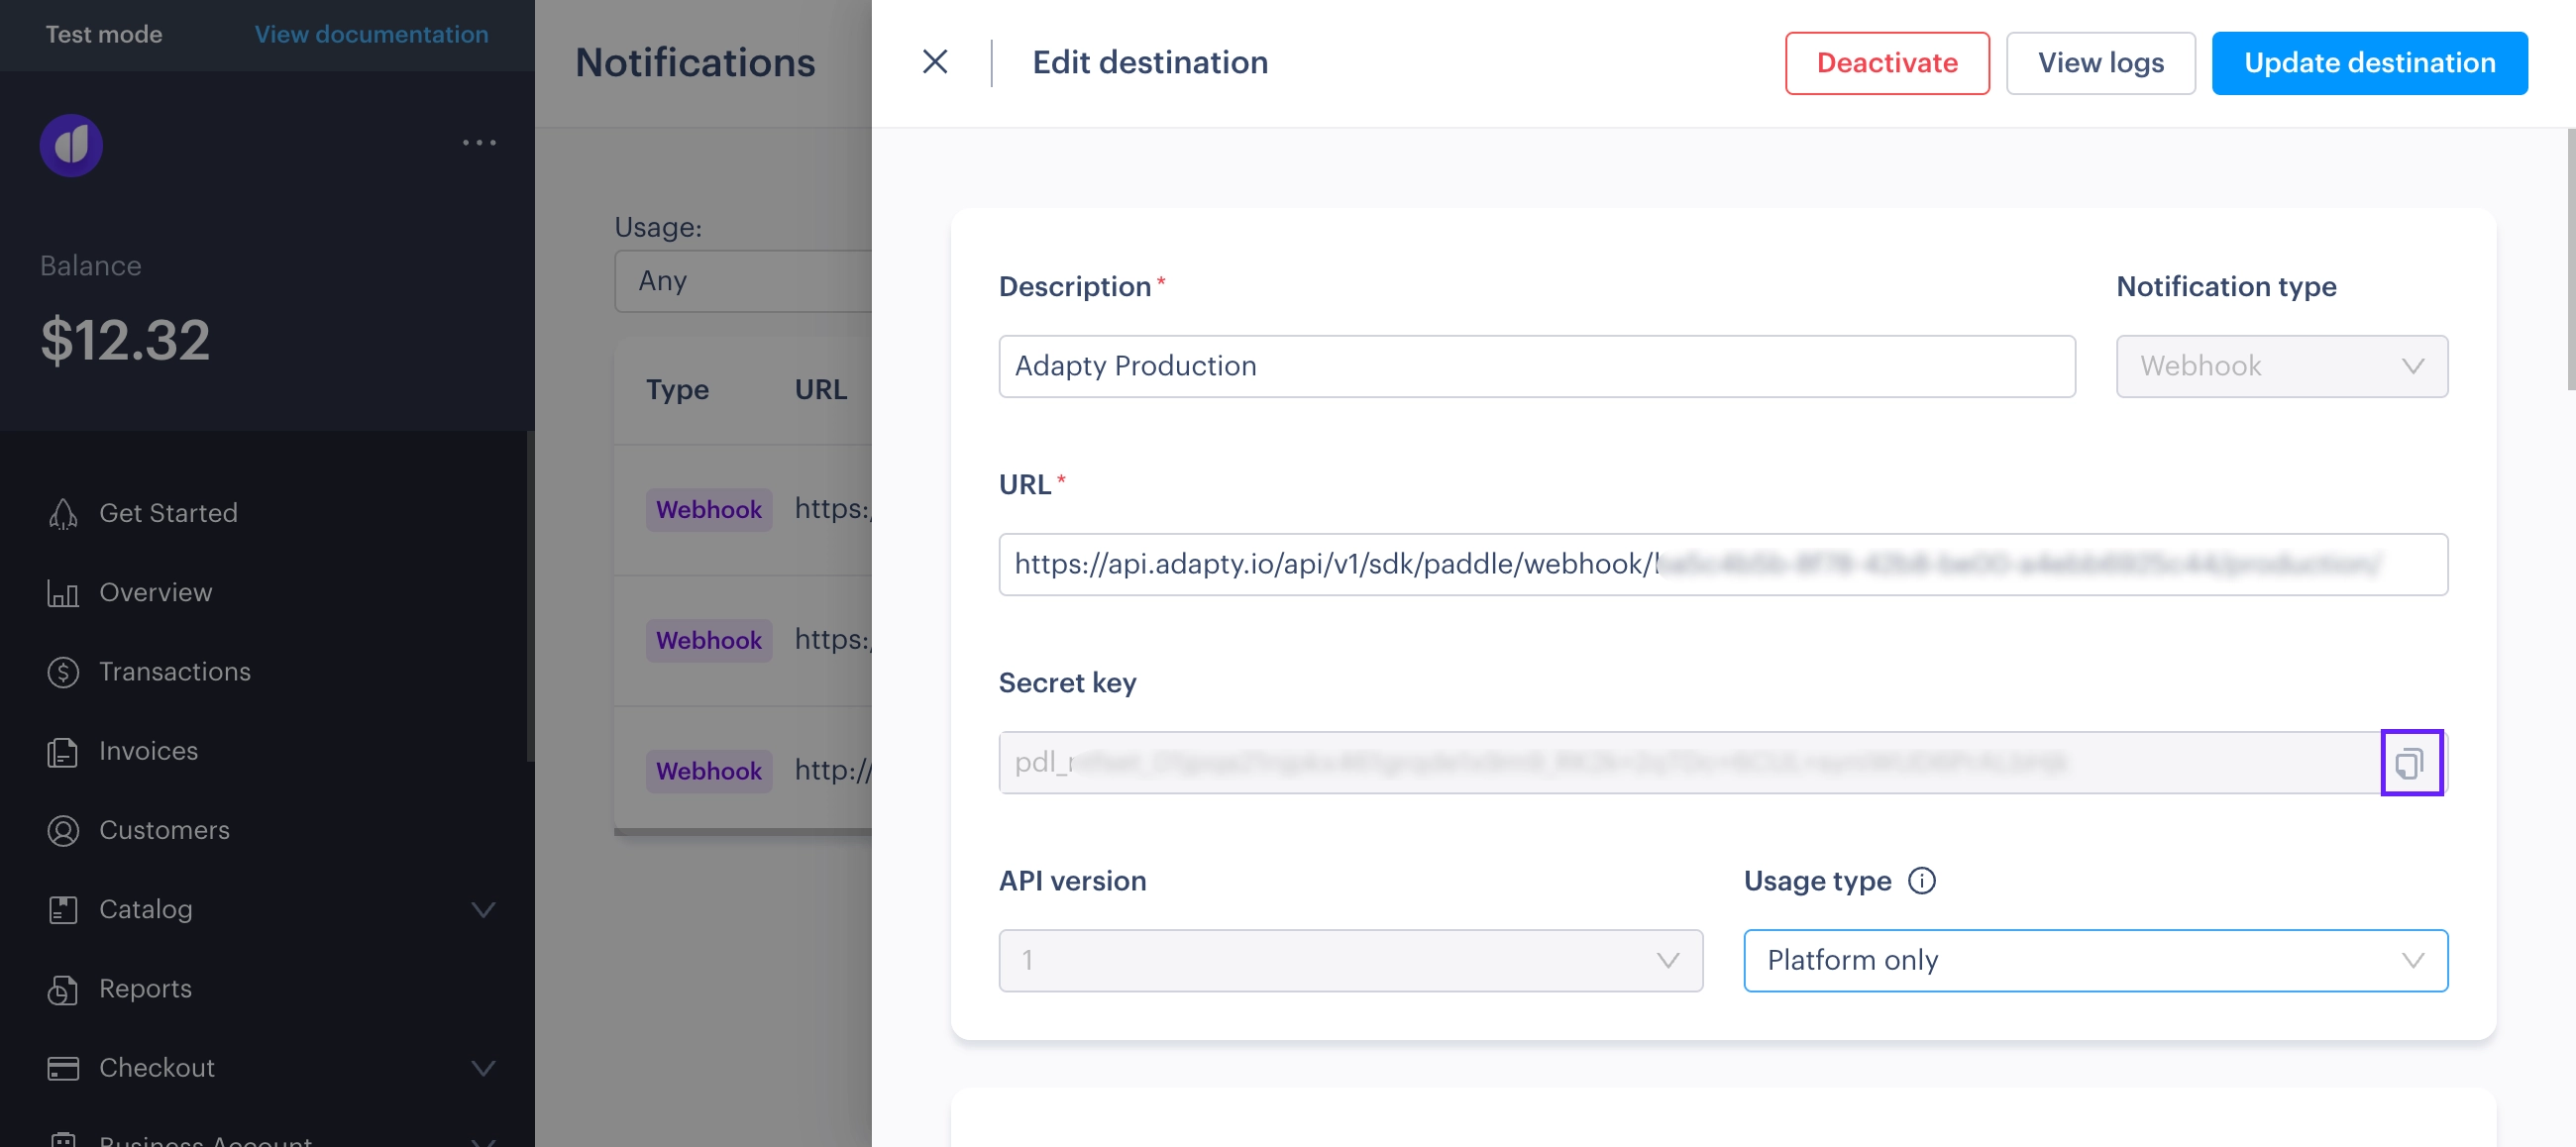Click the Usage type info icon
The height and width of the screenshot is (1147, 2576).
pyautogui.click(x=1921, y=882)
